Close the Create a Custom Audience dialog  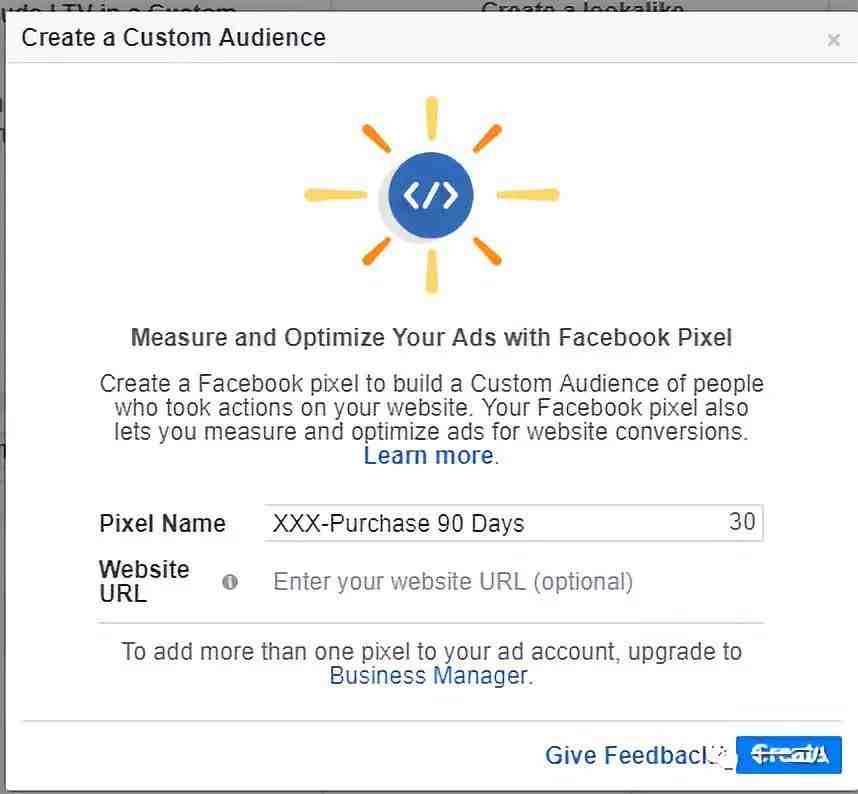pyautogui.click(x=833, y=39)
